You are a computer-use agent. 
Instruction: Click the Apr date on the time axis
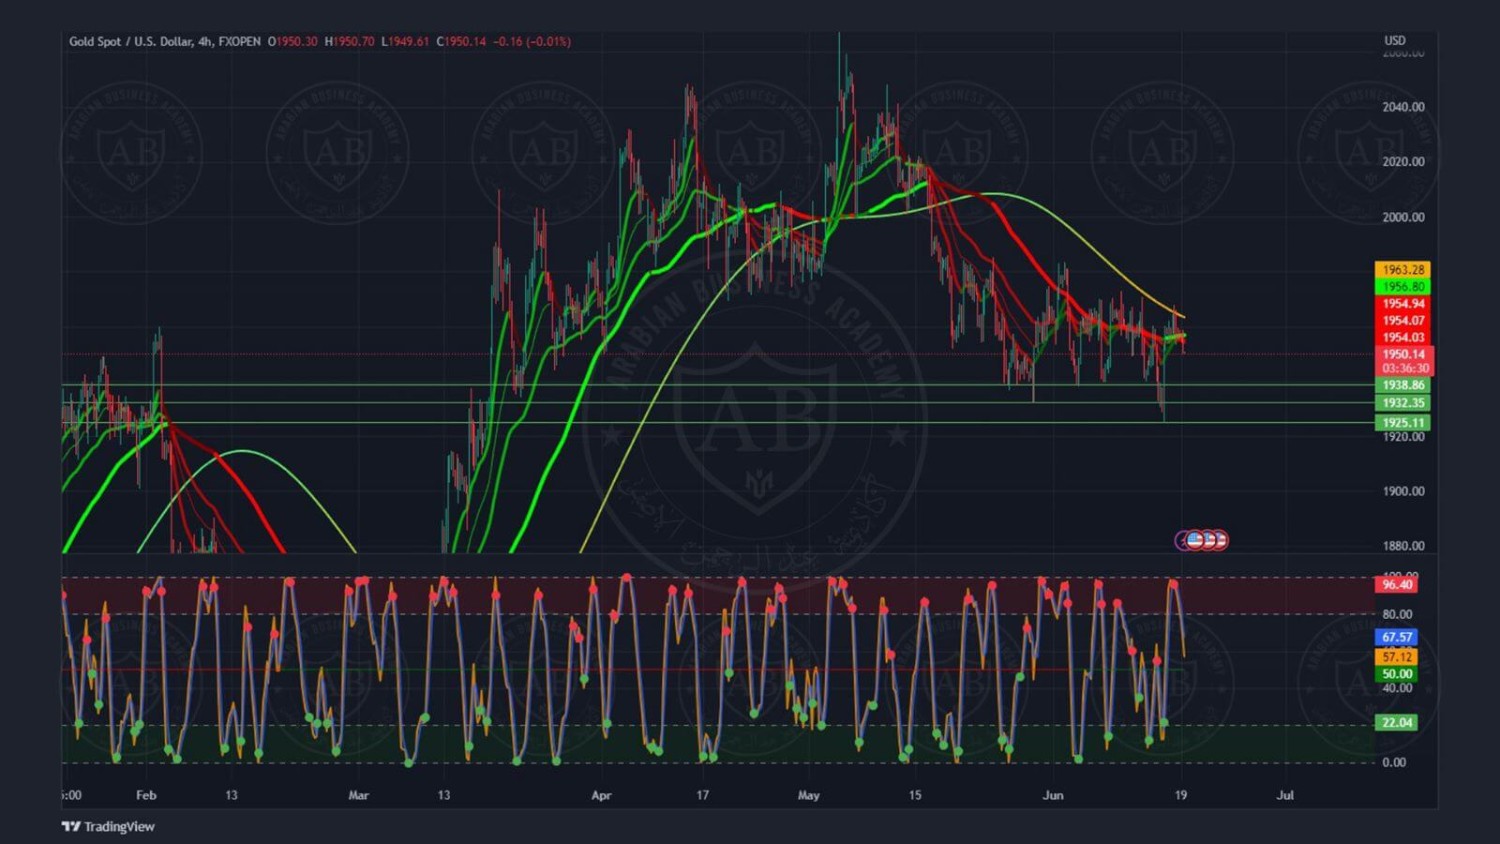(x=601, y=795)
